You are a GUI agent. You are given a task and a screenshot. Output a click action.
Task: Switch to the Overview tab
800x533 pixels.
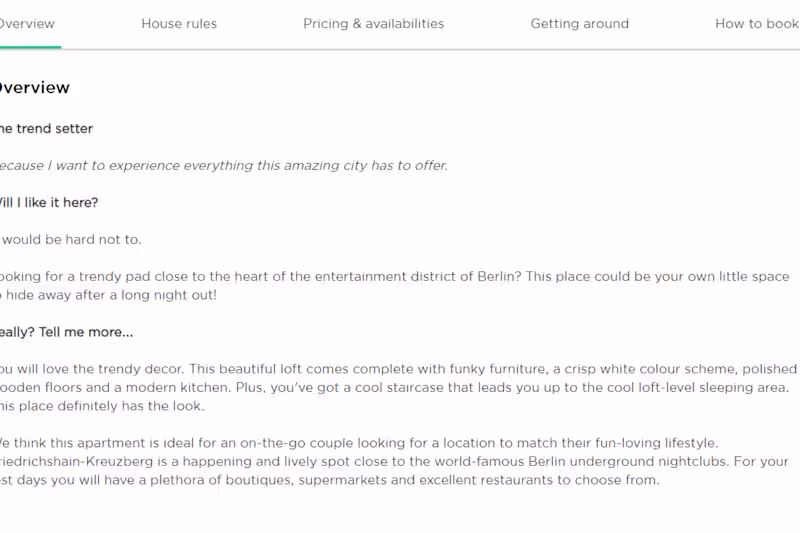click(x=27, y=24)
